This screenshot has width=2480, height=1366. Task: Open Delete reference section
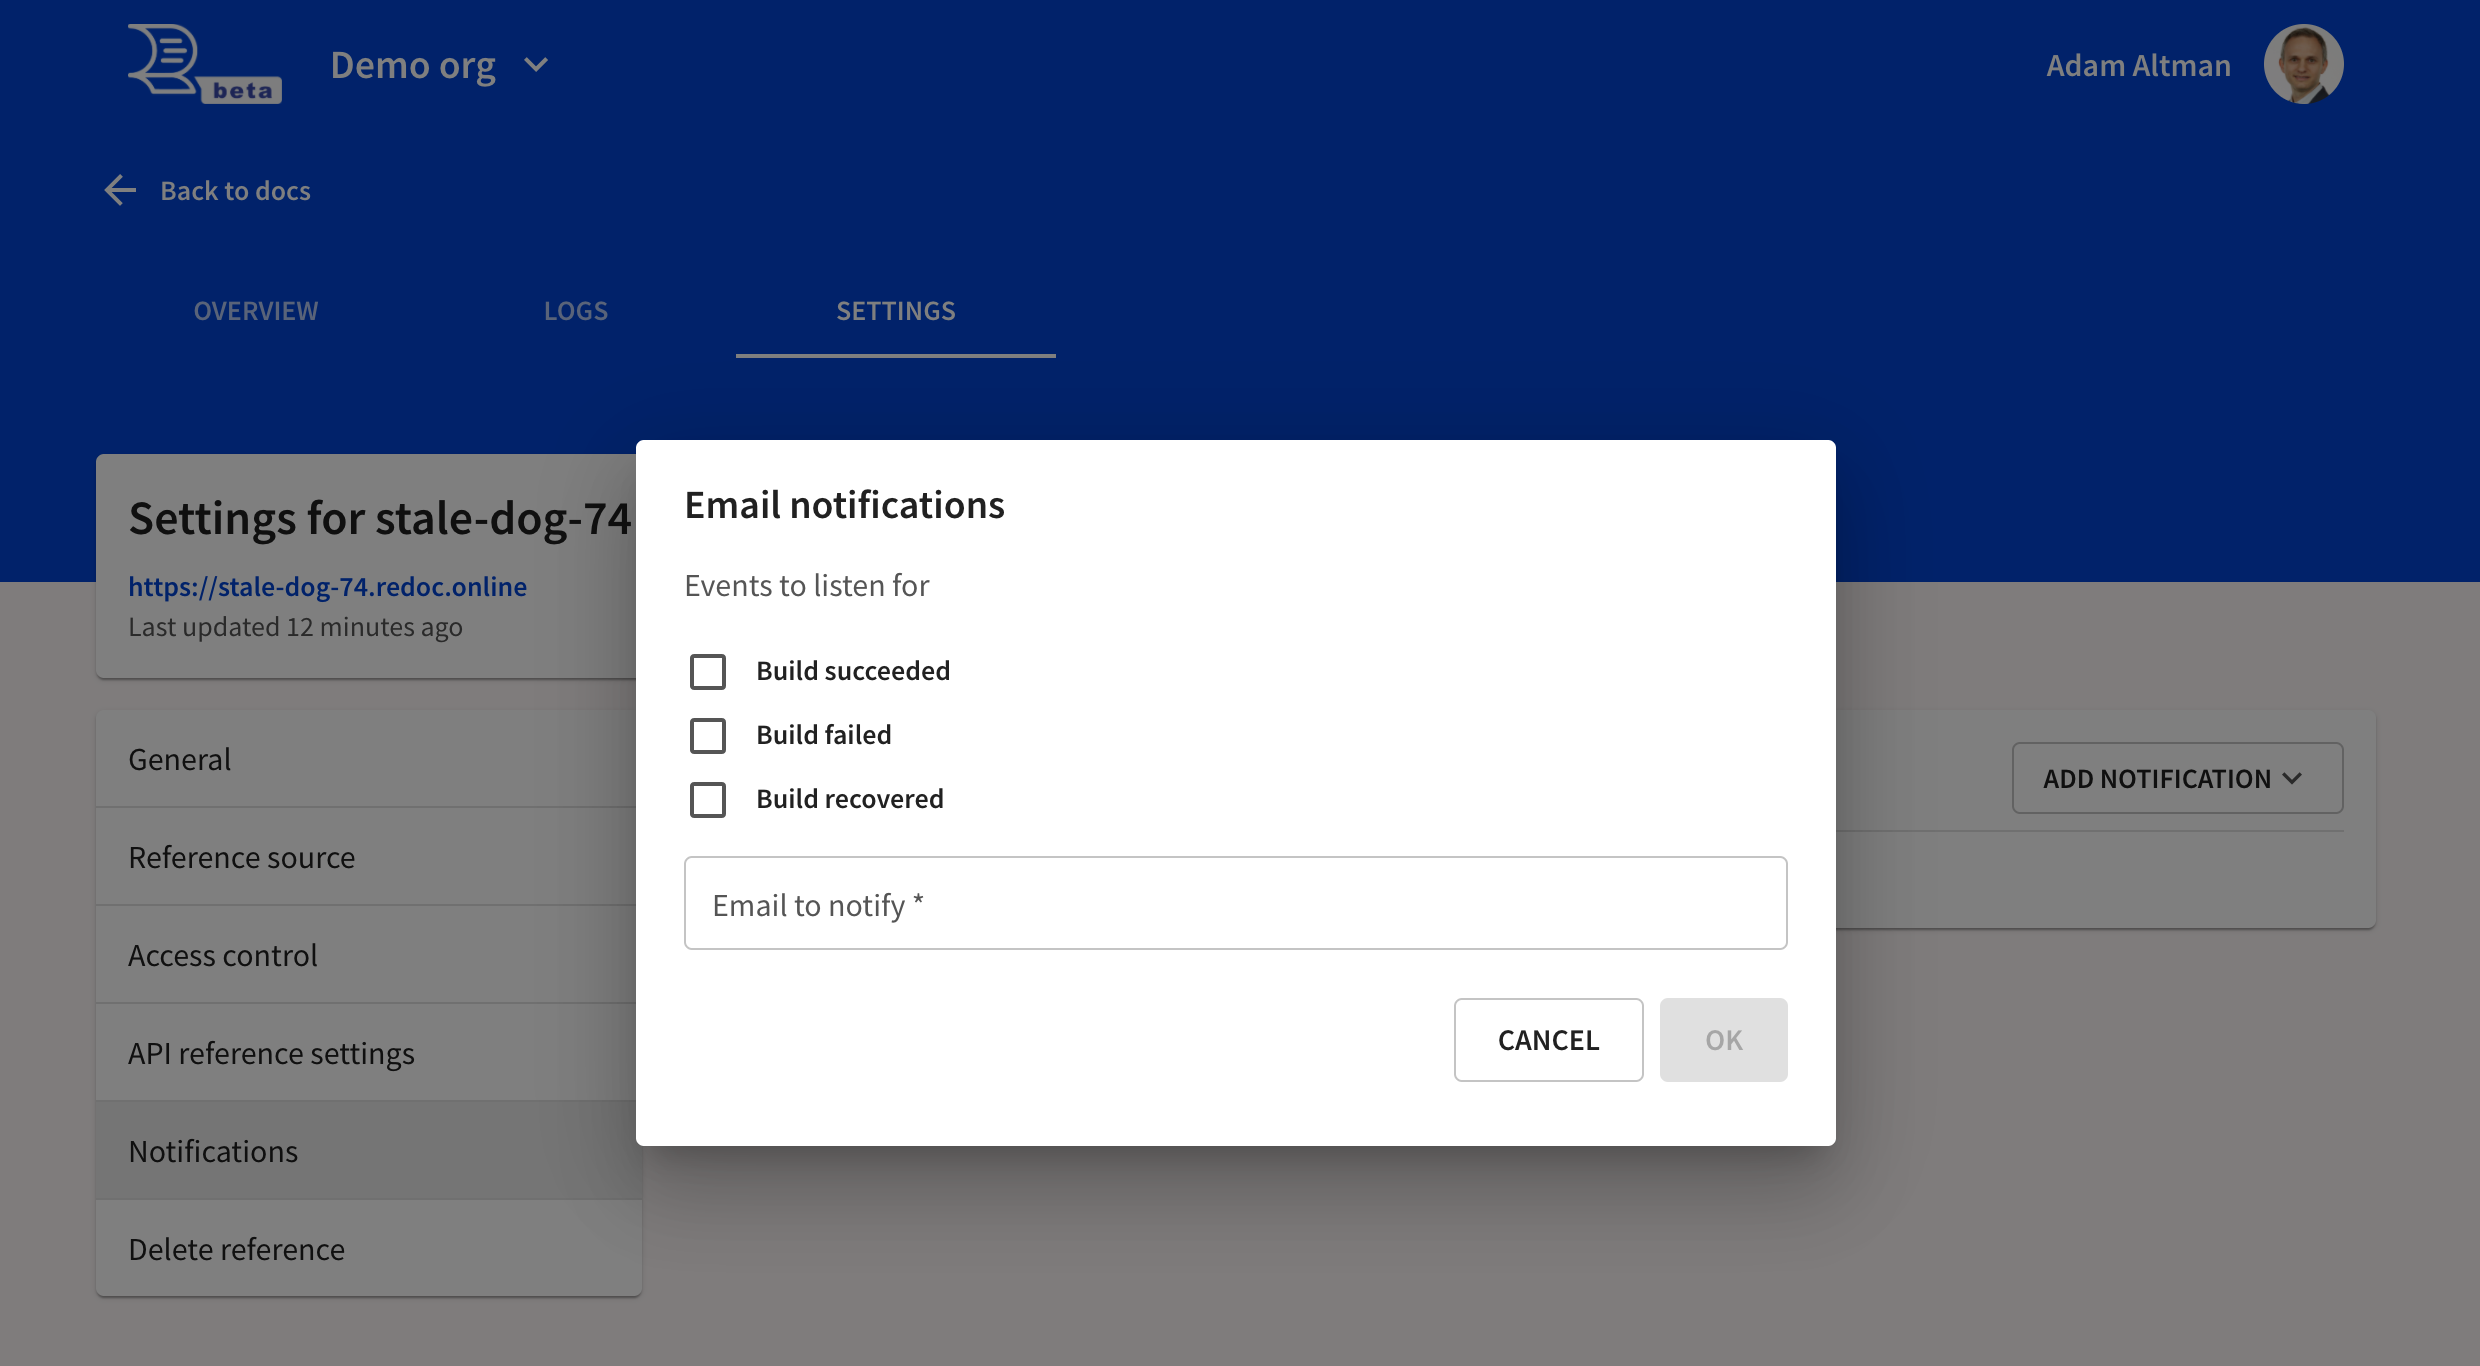point(369,1249)
